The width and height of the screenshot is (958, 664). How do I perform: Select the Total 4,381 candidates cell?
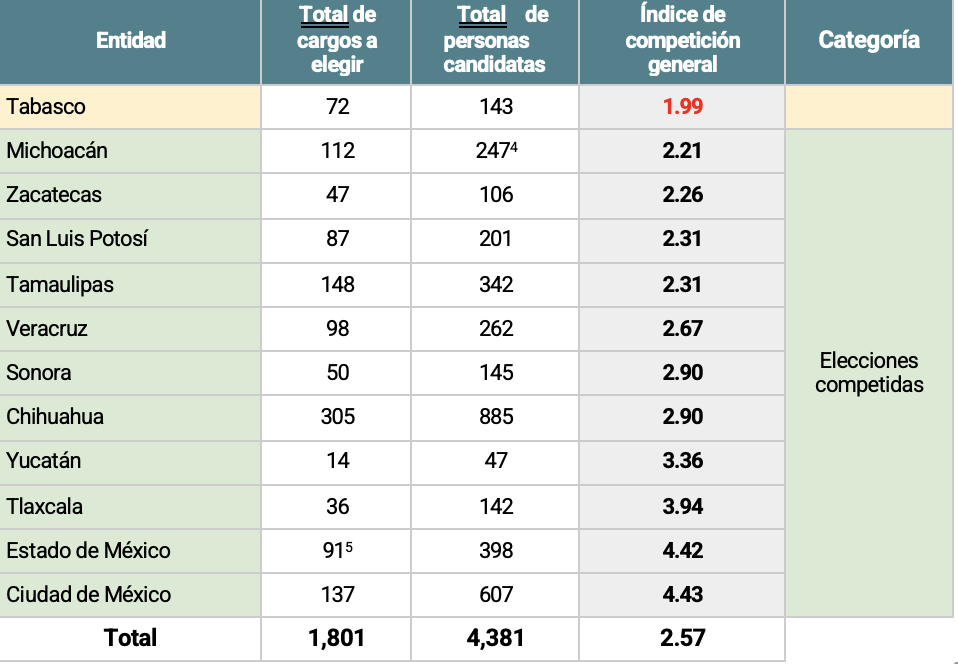(495, 639)
